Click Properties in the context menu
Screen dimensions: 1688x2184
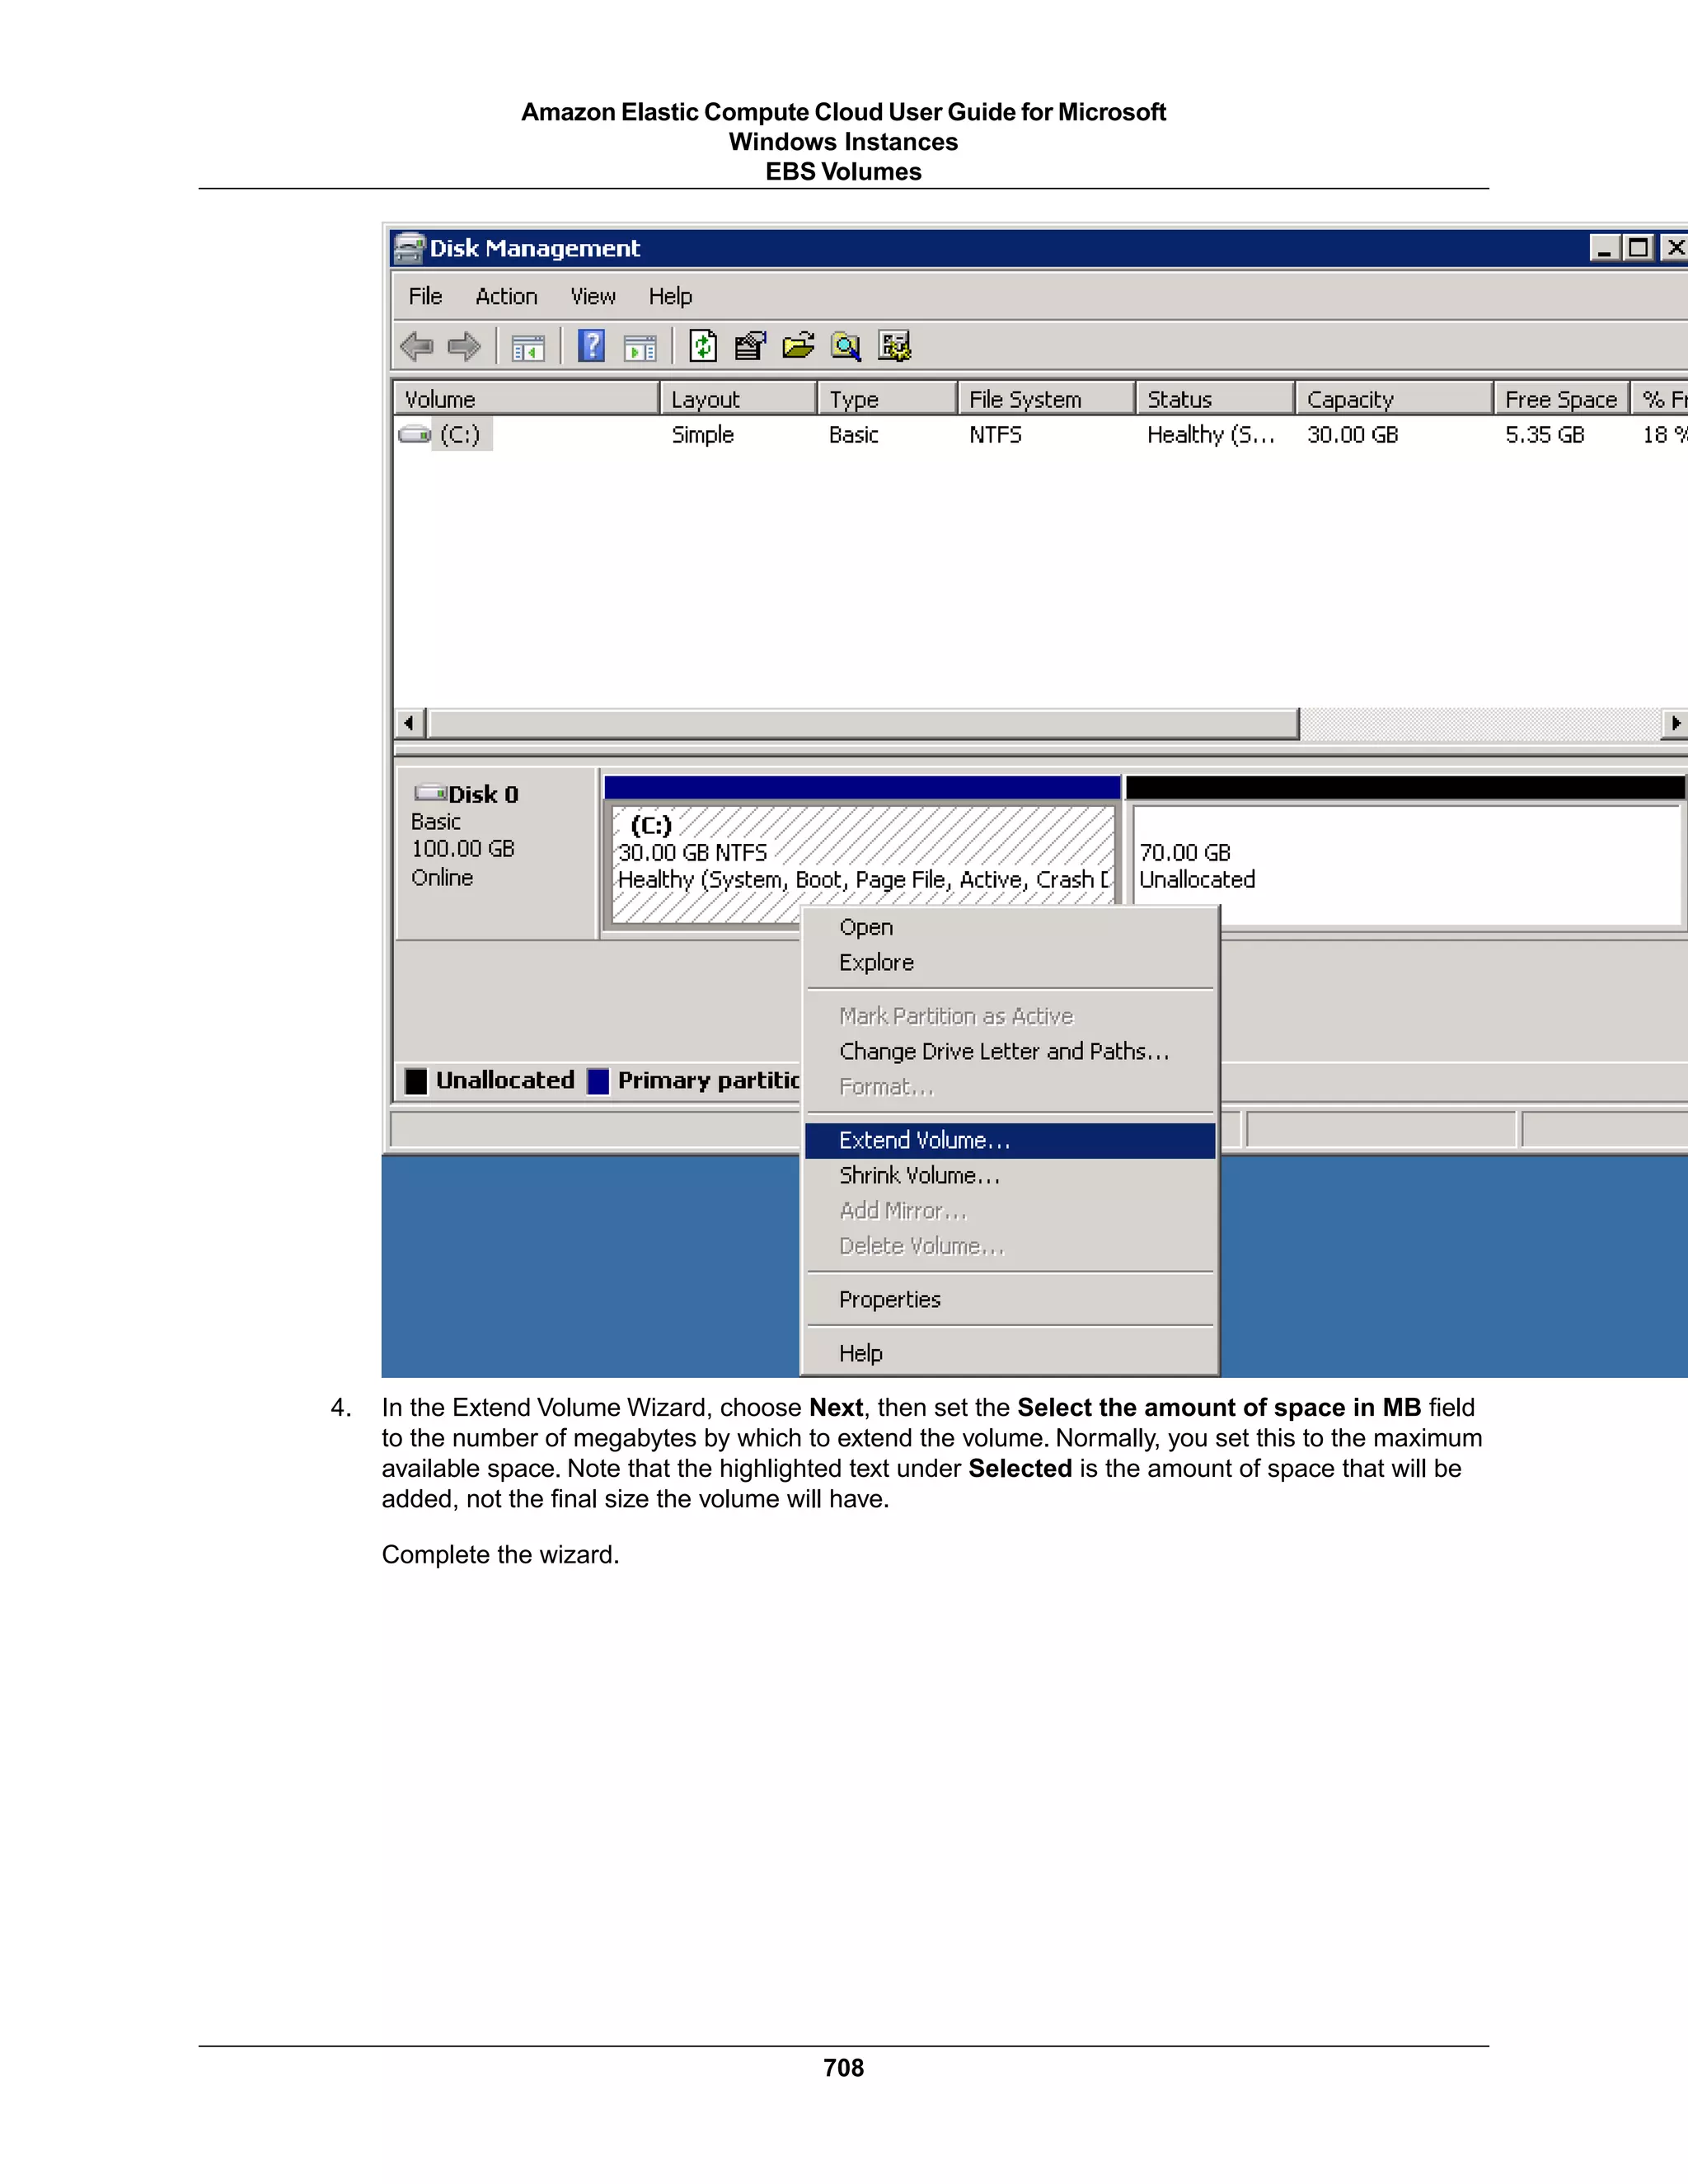point(889,1299)
